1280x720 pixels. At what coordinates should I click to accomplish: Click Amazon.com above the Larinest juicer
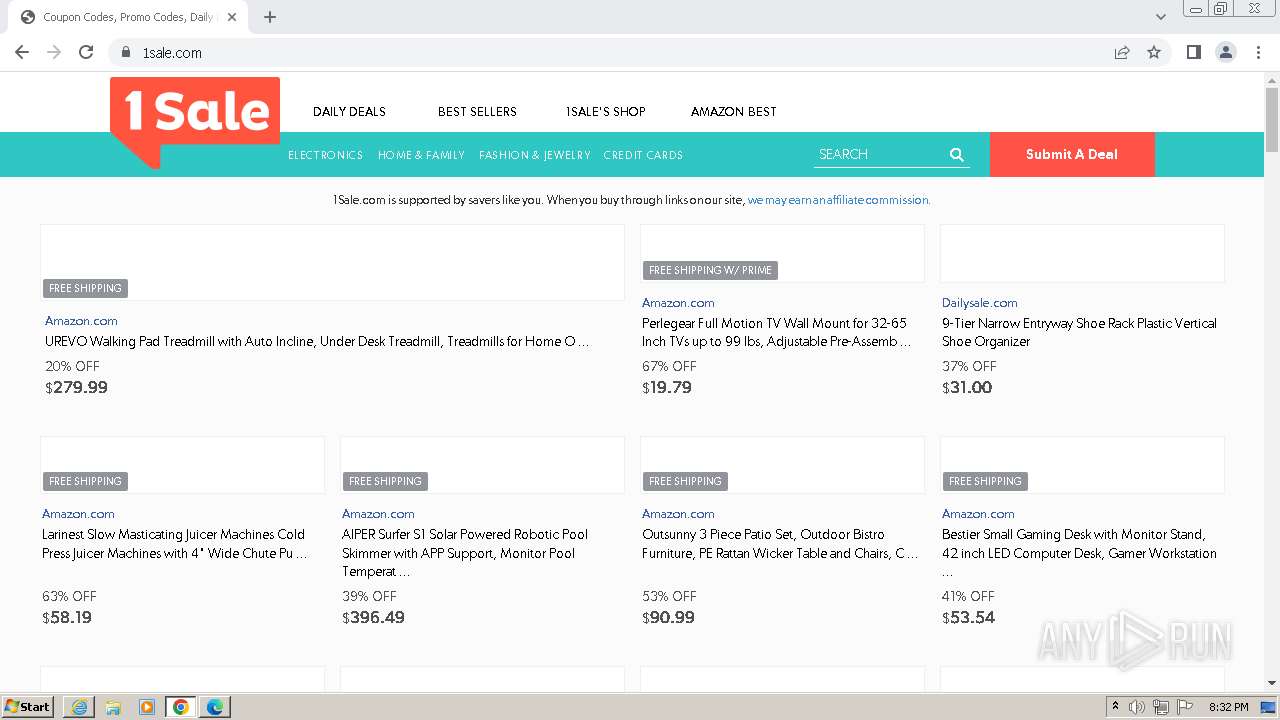[78, 514]
